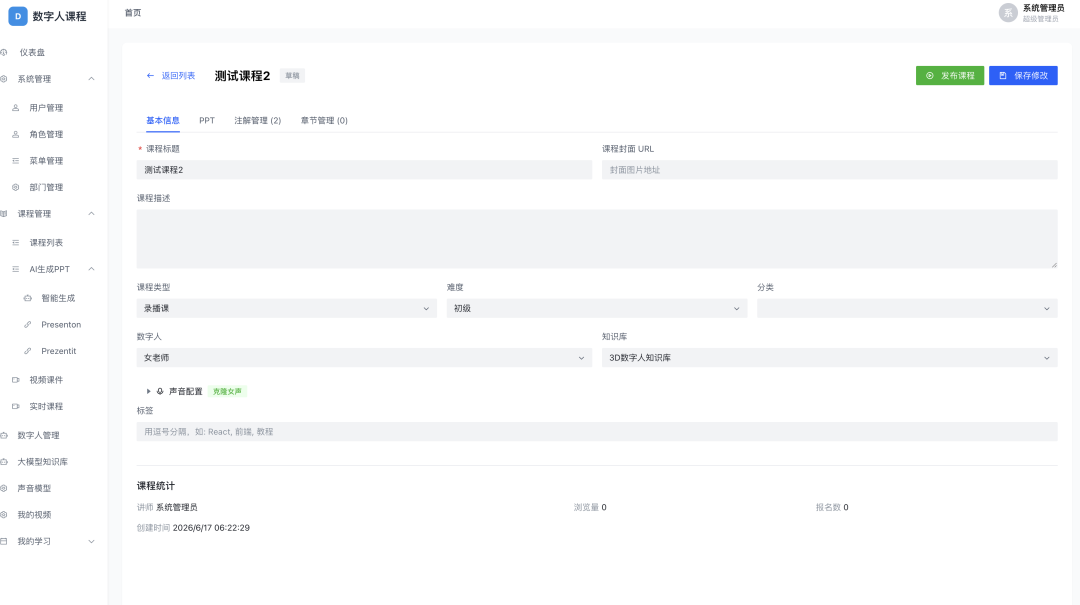
Task: Open the 课程类型 dropdown showing 录播课
Action: pos(287,308)
